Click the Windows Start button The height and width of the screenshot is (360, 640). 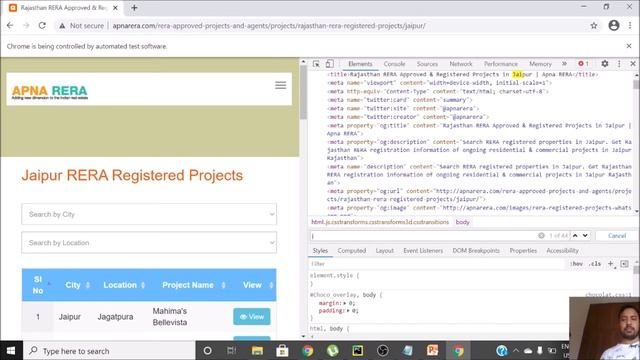click(11, 351)
